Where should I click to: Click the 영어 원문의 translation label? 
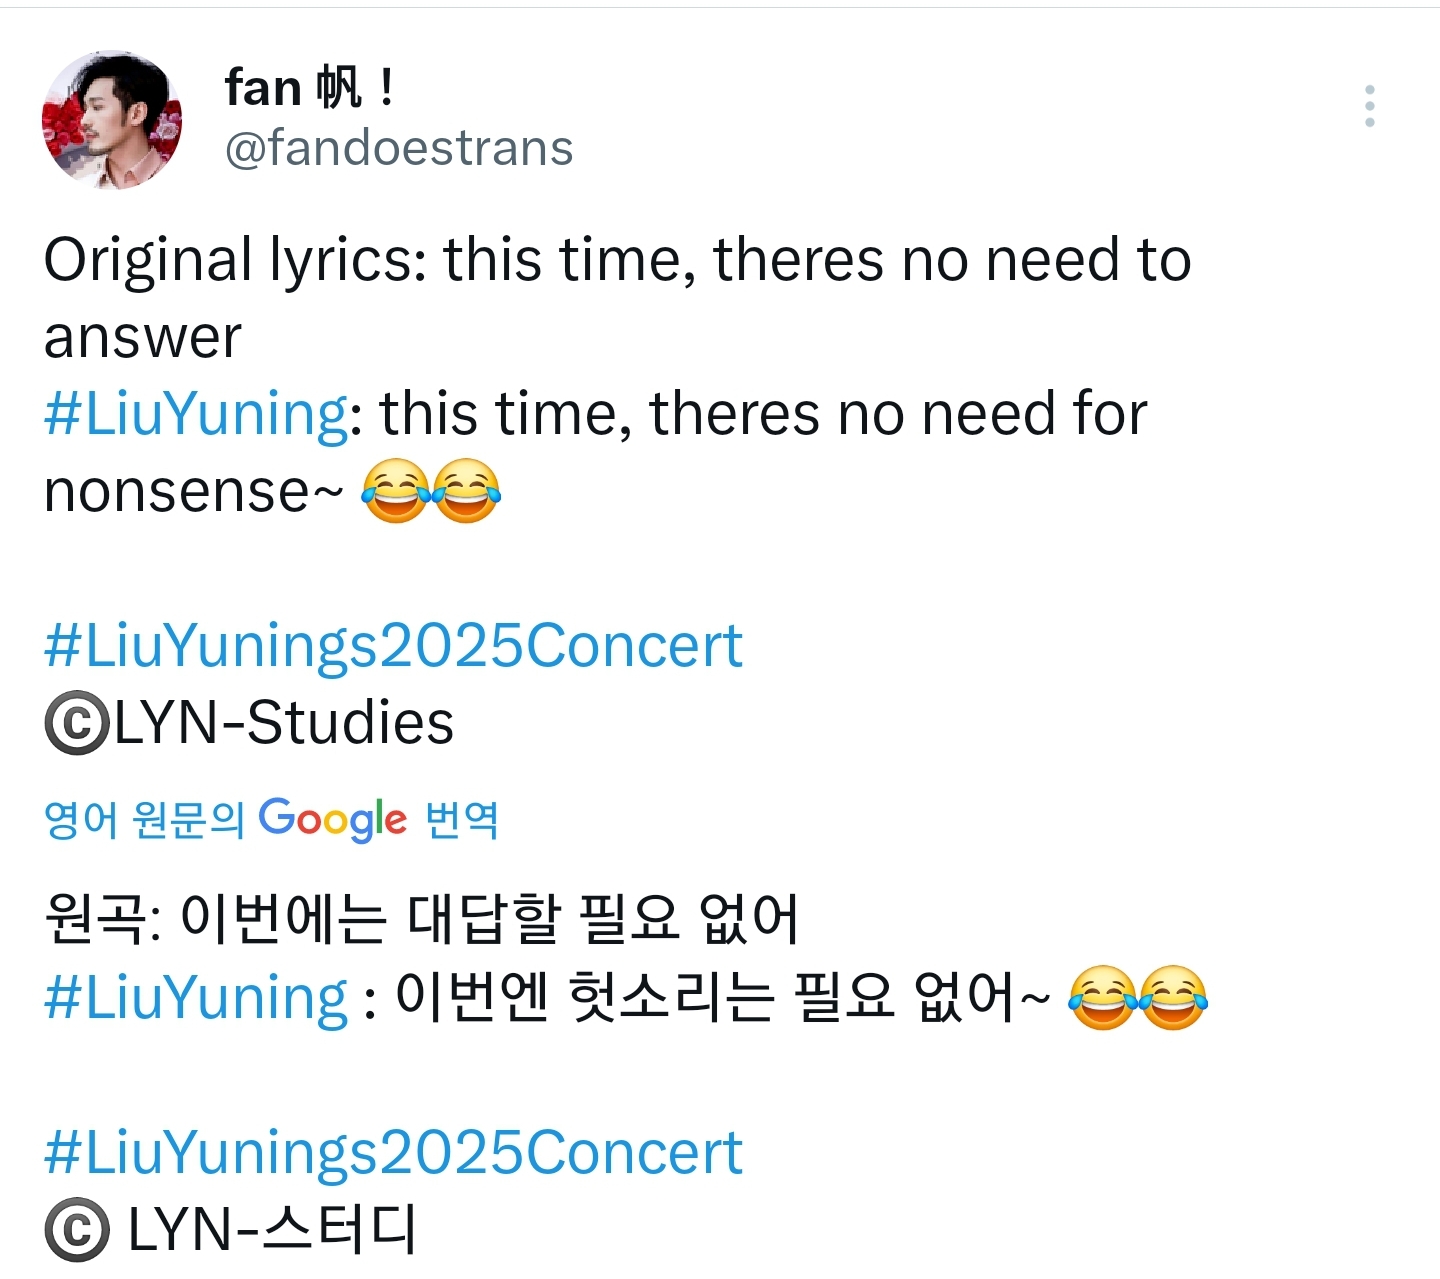point(144,820)
